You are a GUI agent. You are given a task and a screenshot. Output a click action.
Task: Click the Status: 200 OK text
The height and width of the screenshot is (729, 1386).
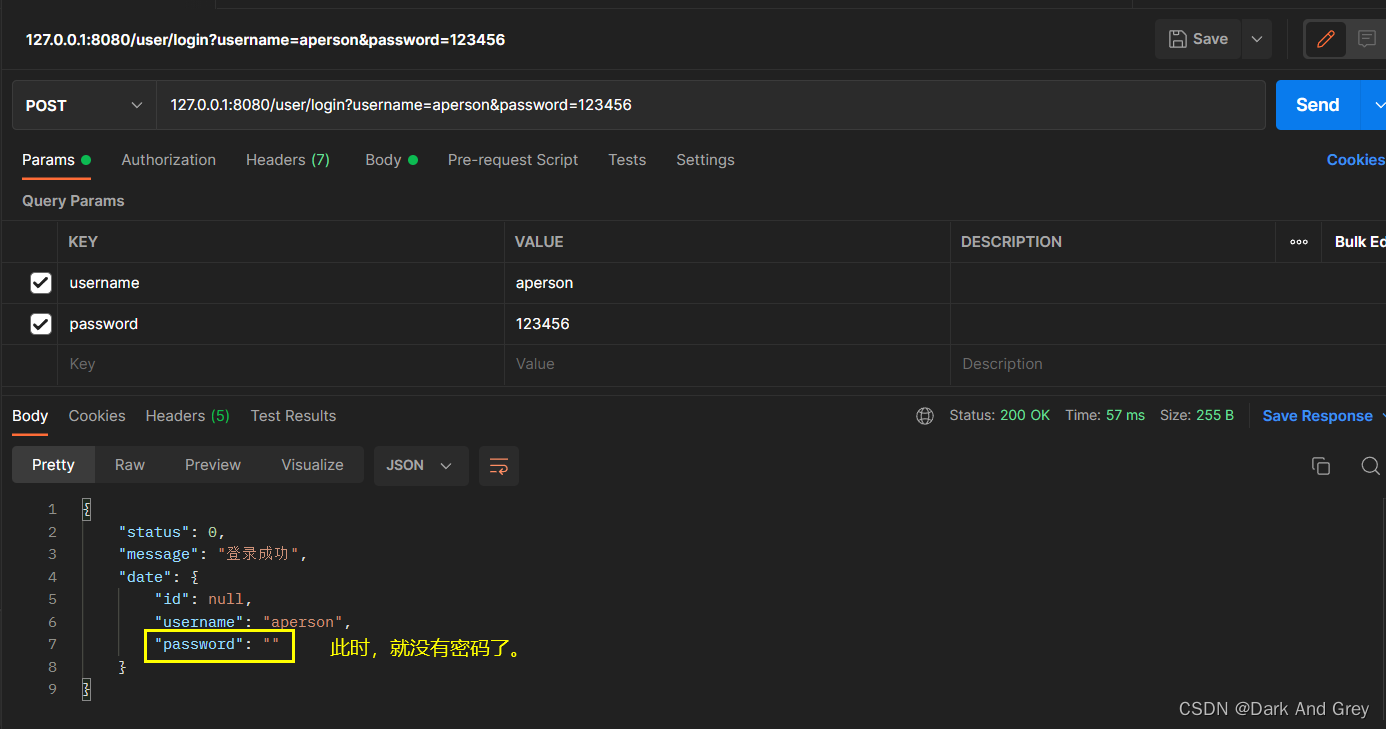point(1000,416)
